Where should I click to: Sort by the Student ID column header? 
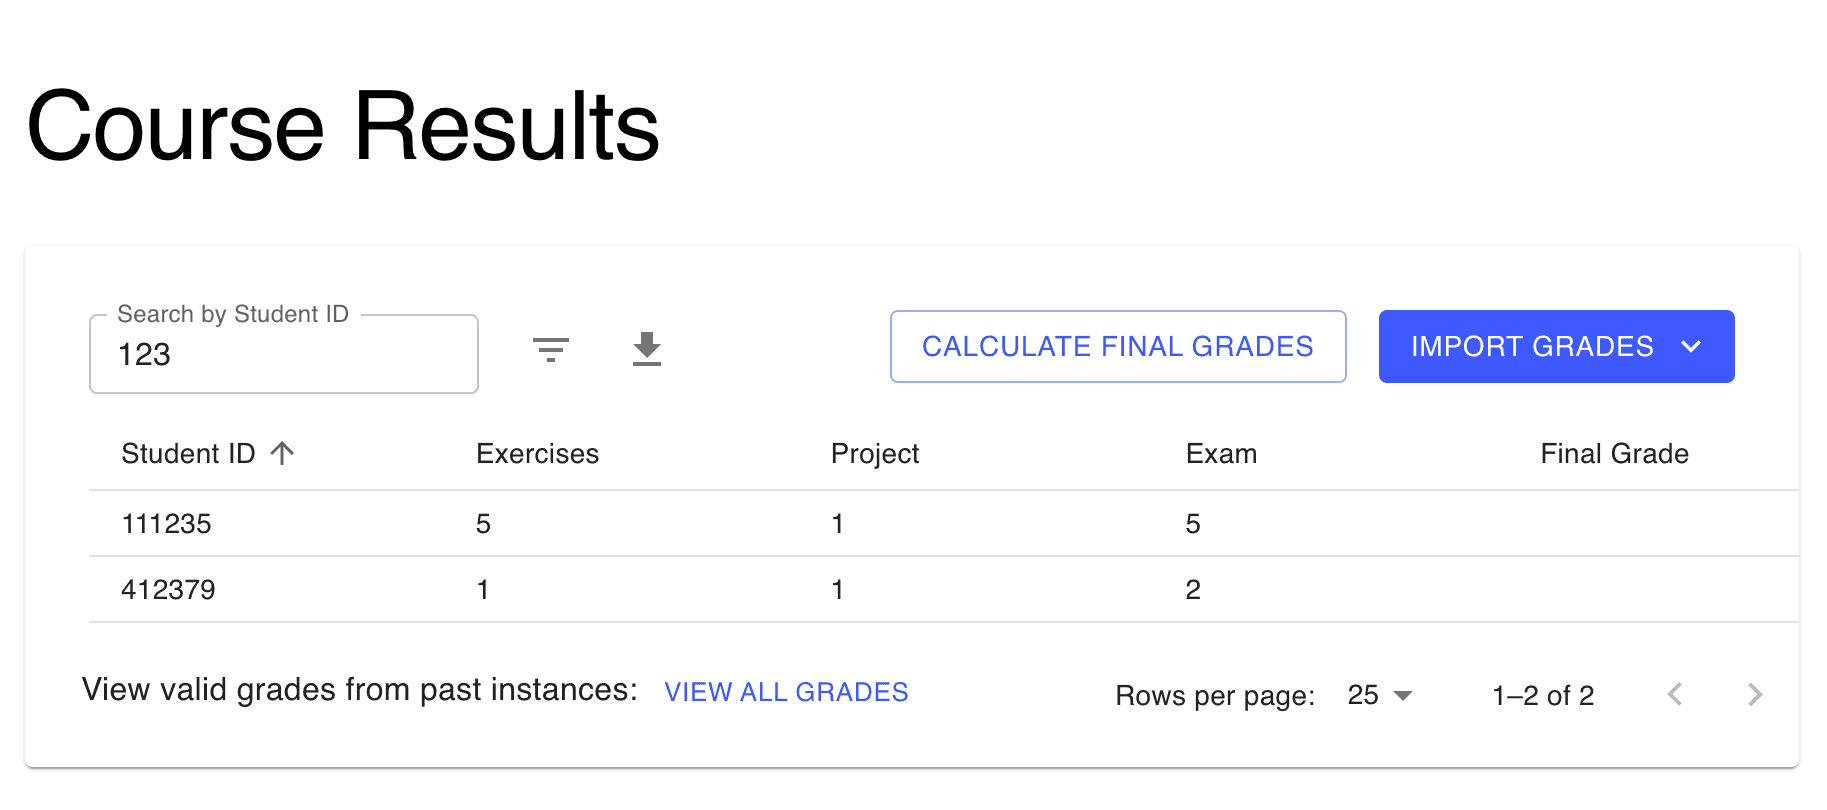point(188,454)
